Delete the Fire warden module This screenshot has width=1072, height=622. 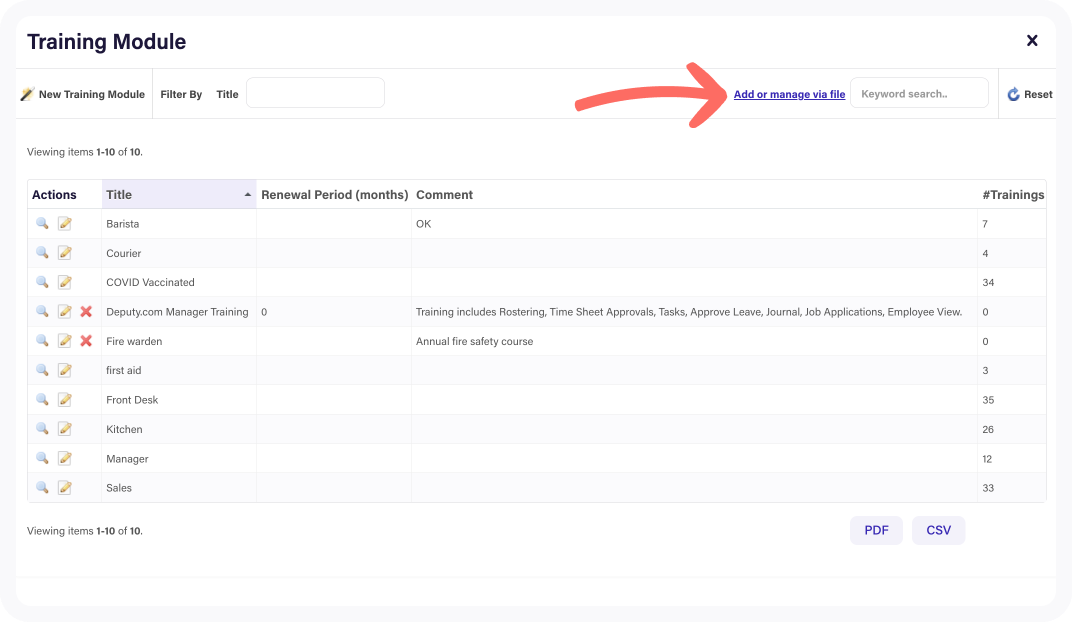click(86, 341)
